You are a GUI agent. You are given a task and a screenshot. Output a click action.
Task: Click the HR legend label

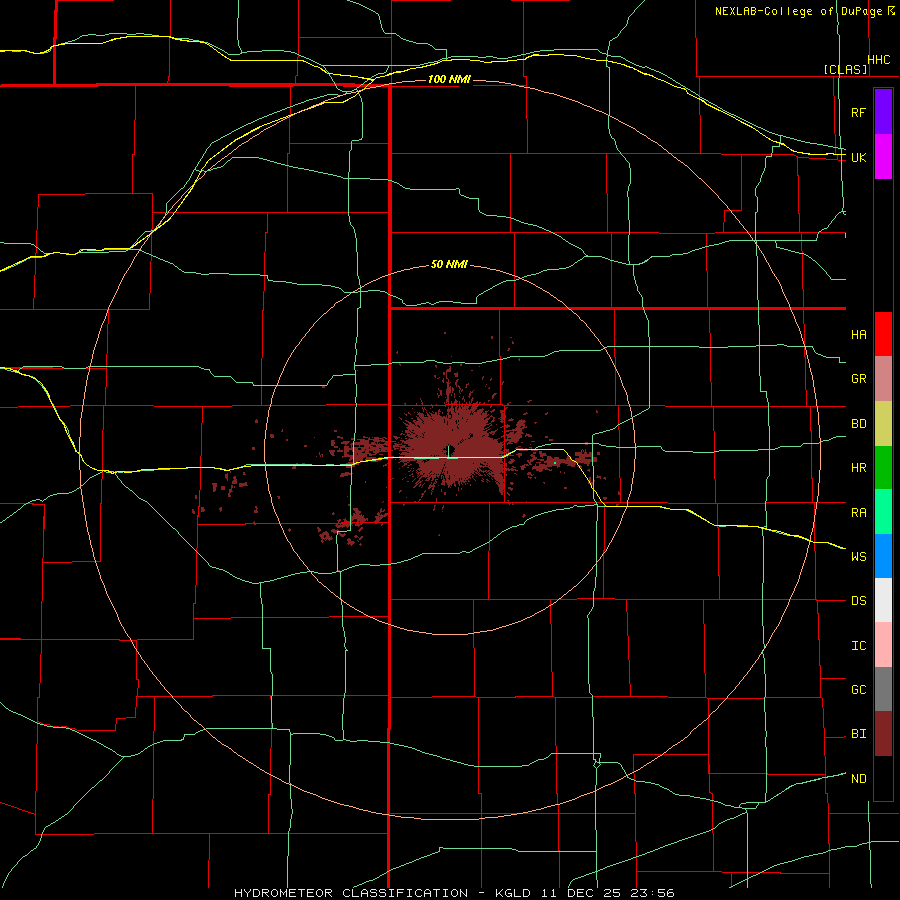[x=858, y=468]
